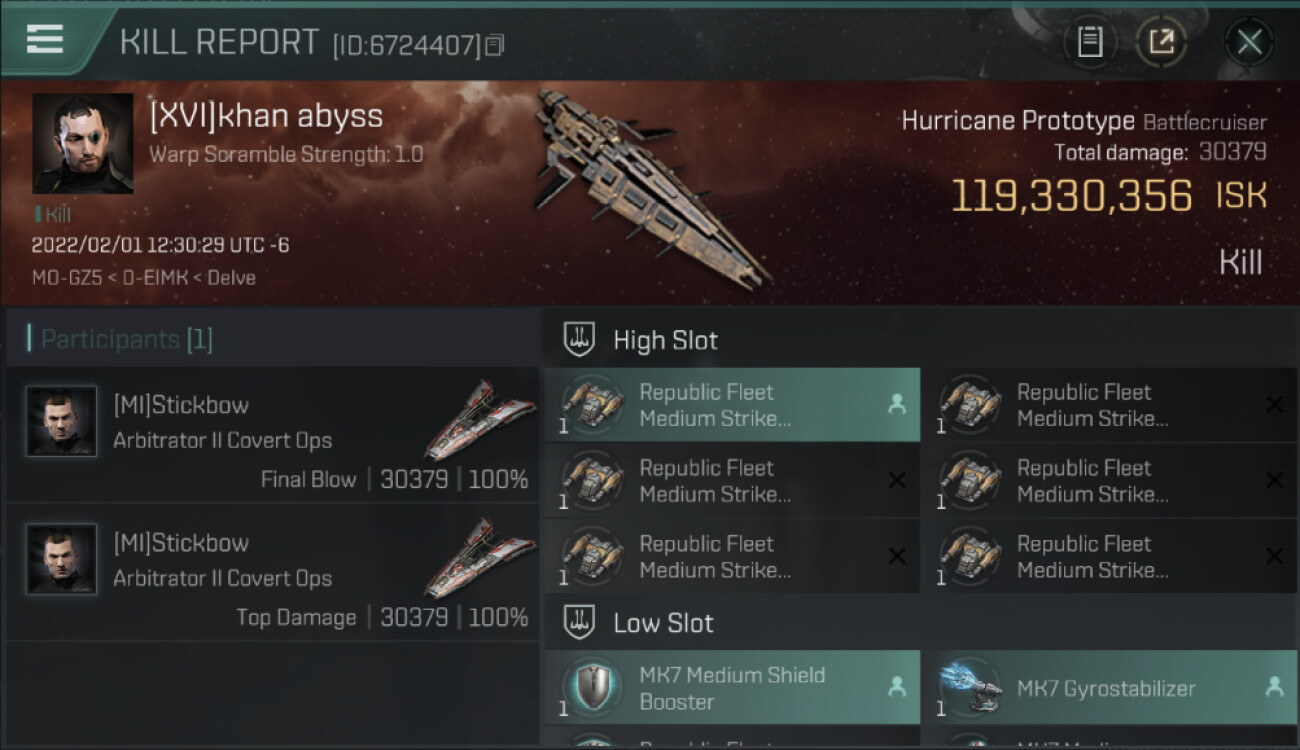Image resolution: width=1300 pixels, height=750 pixels.
Task: Inspect the Hurricane Prototype ship image
Action: pos(650,185)
